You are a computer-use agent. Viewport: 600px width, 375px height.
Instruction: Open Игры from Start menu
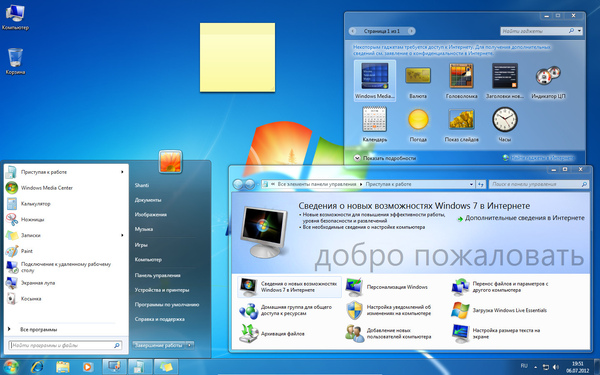click(141, 245)
